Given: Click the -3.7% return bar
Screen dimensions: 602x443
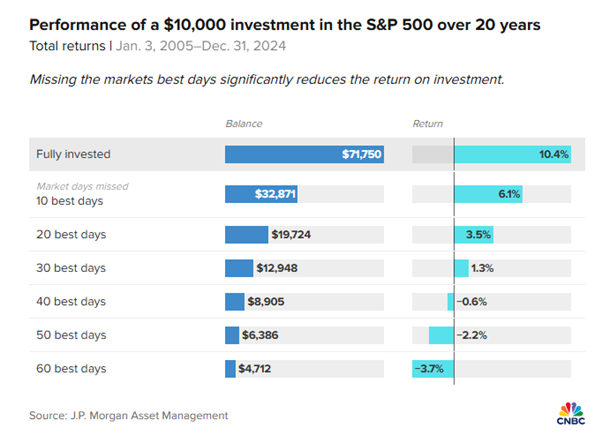Looking at the screenshot, I should (x=432, y=369).
